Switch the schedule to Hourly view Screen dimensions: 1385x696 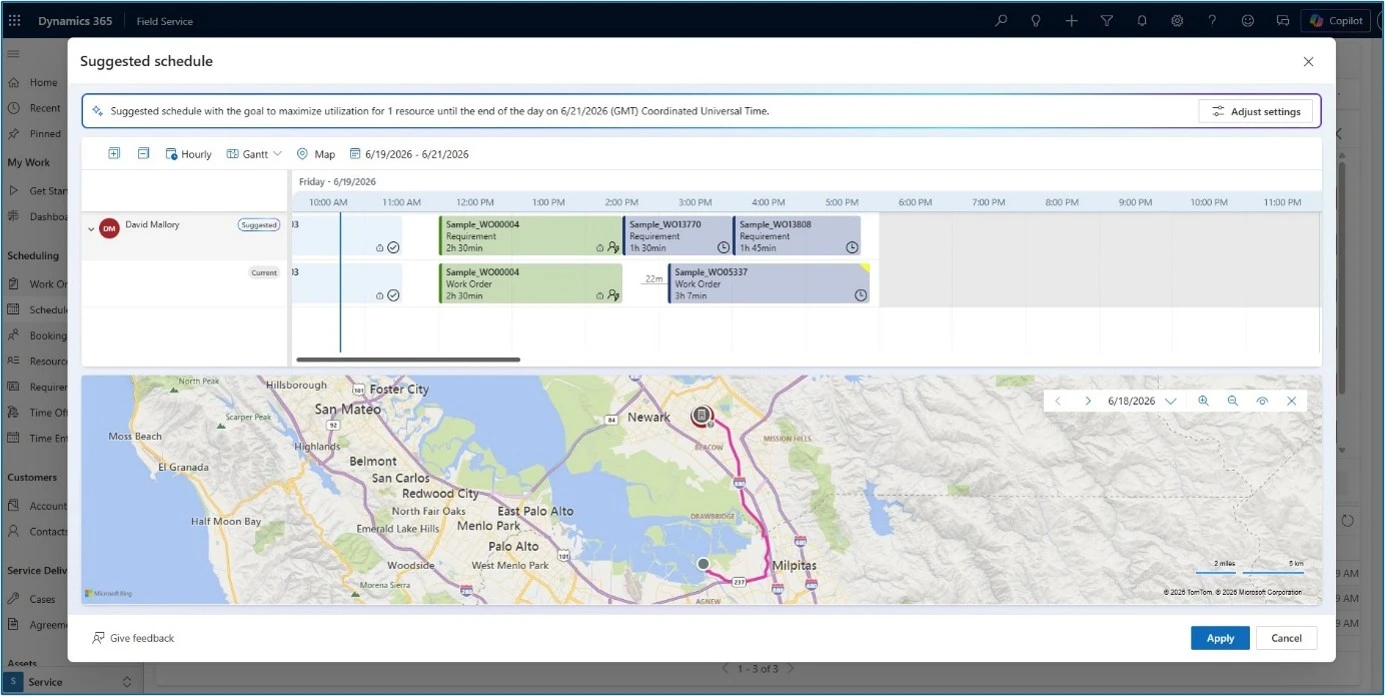[x=189, y=154]
